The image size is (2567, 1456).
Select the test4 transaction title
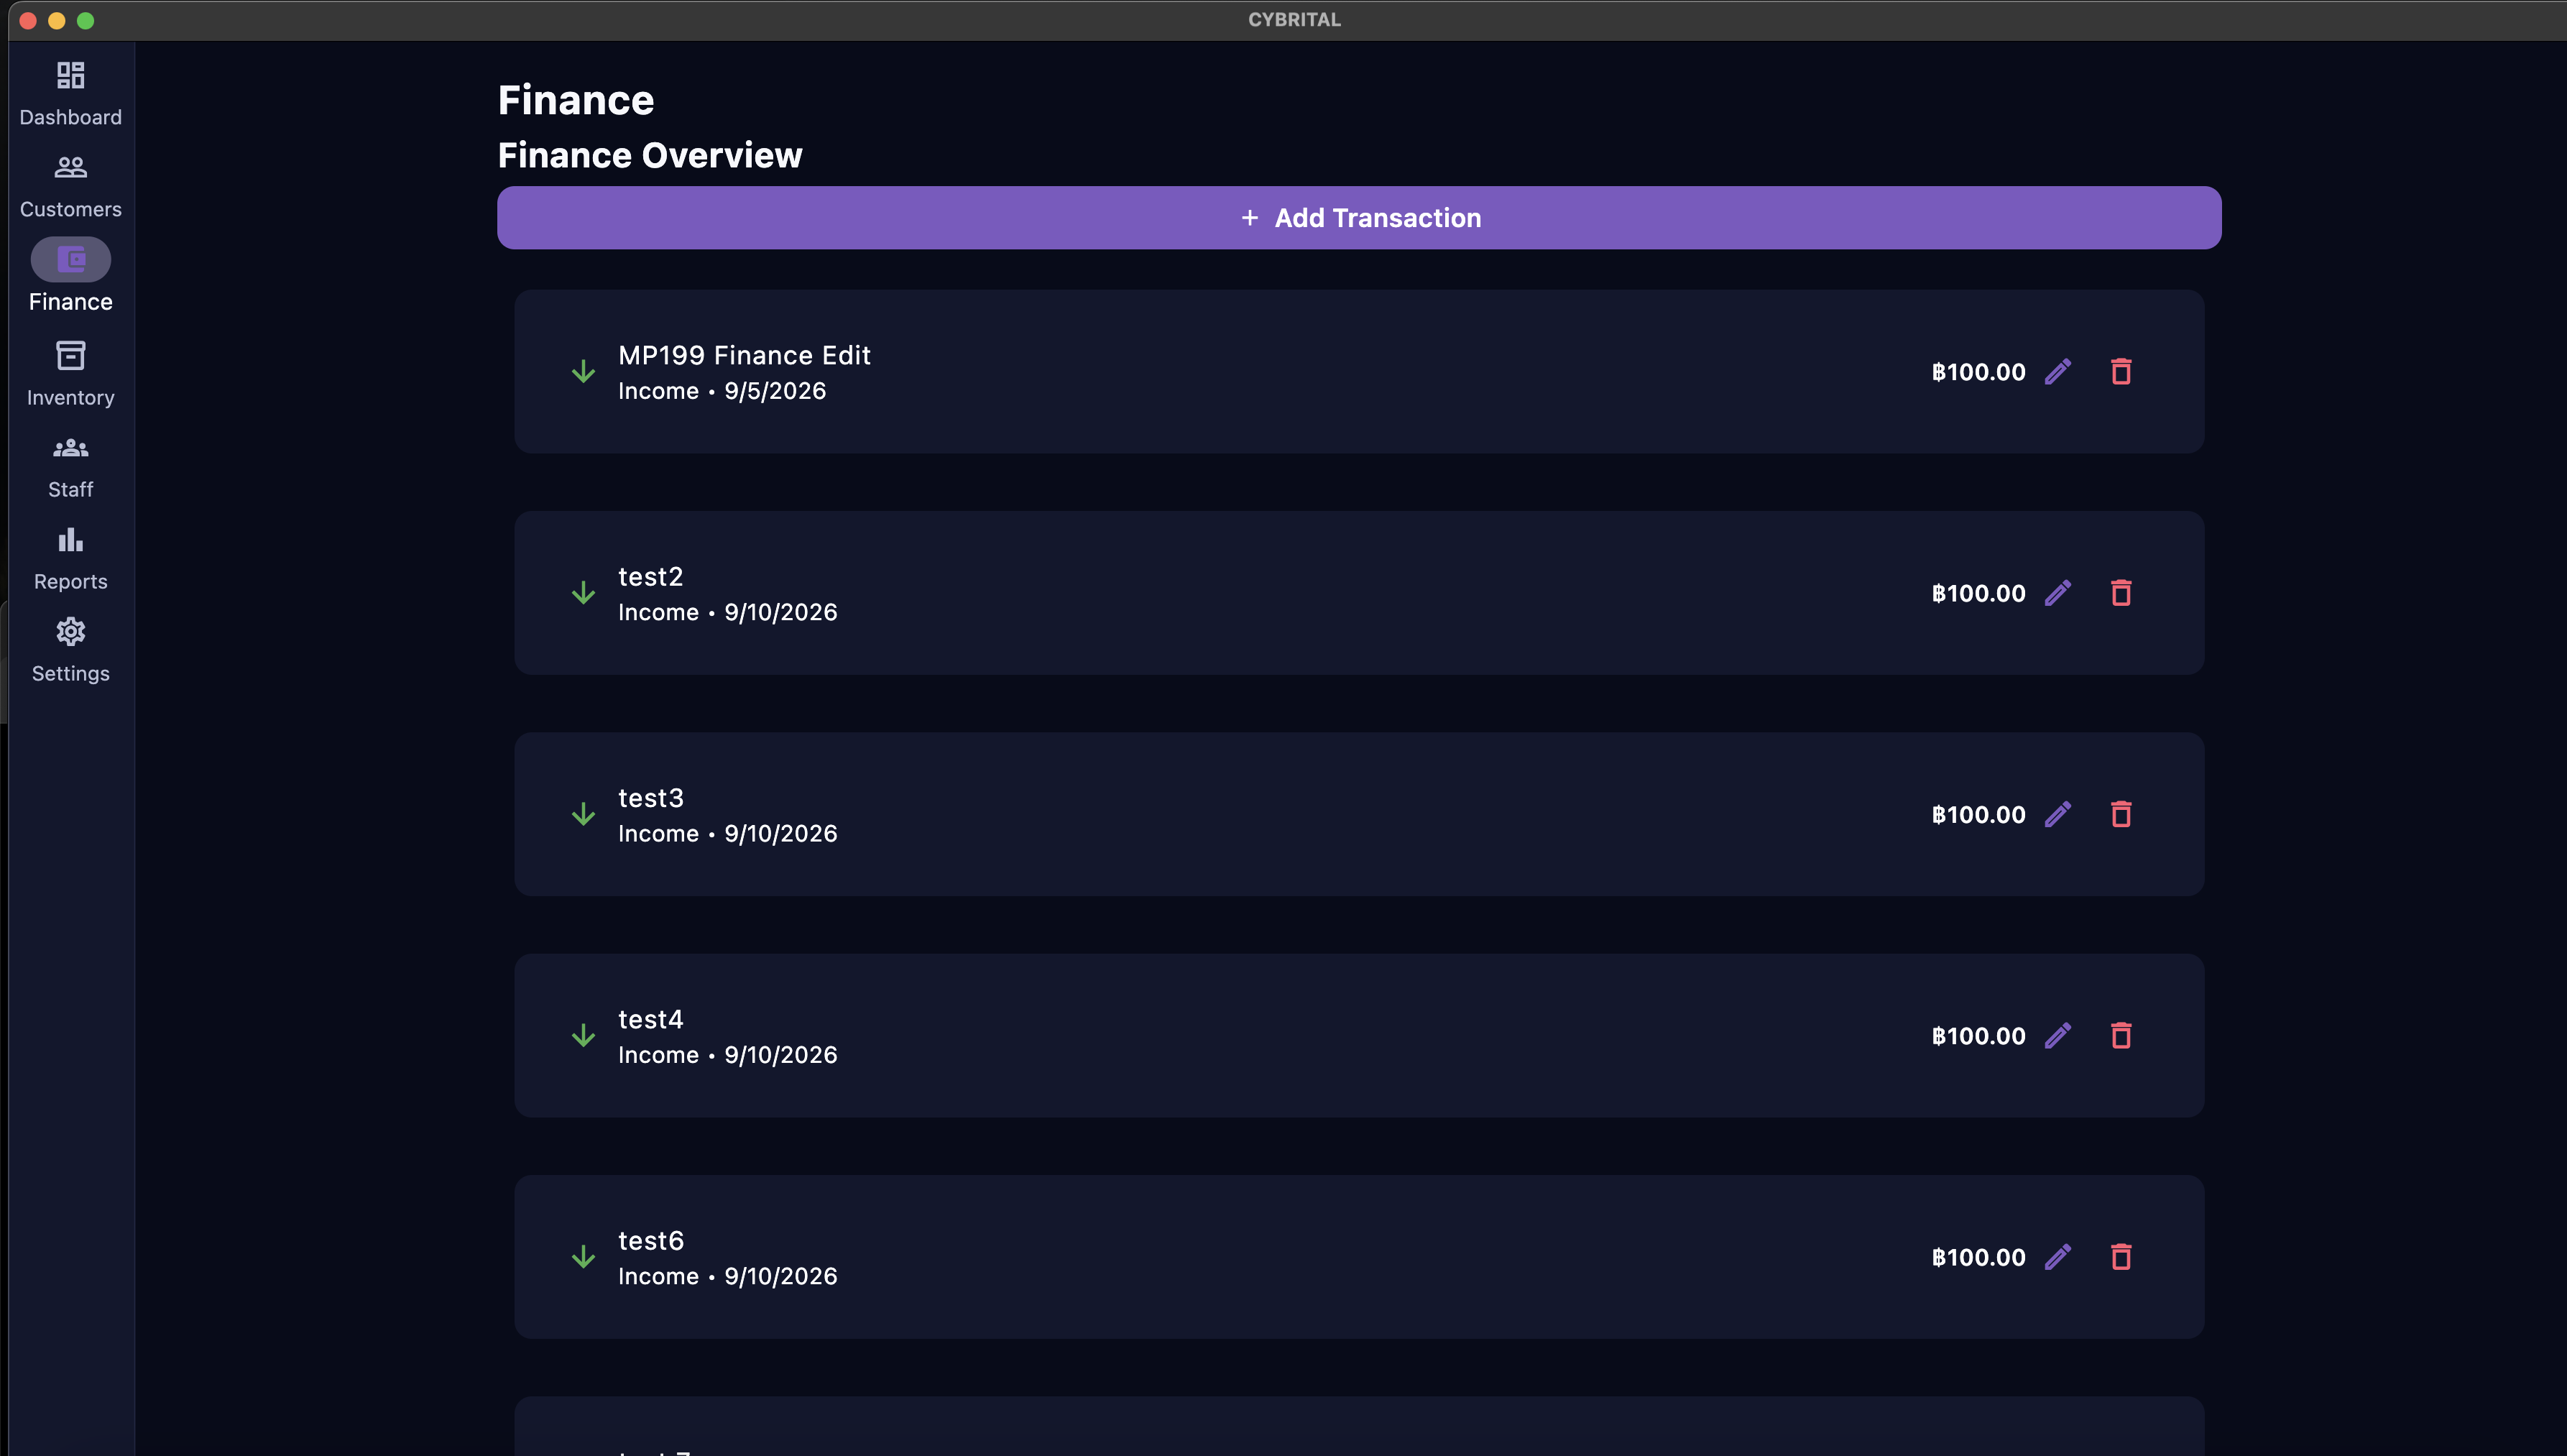coord(651,1019)
